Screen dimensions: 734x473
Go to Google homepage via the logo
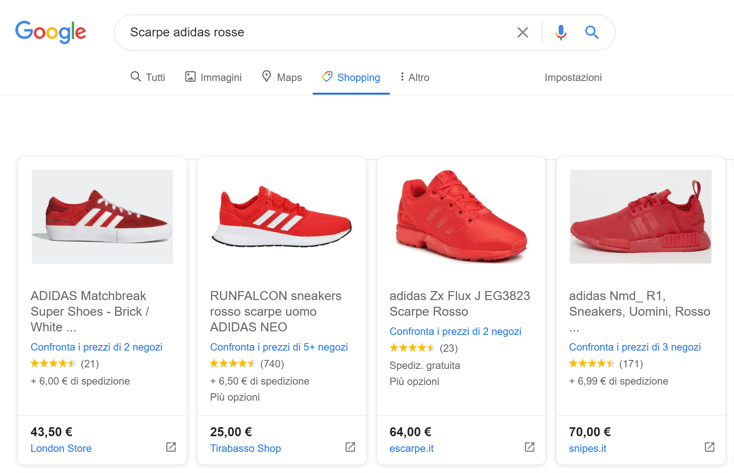pos(51,32)
